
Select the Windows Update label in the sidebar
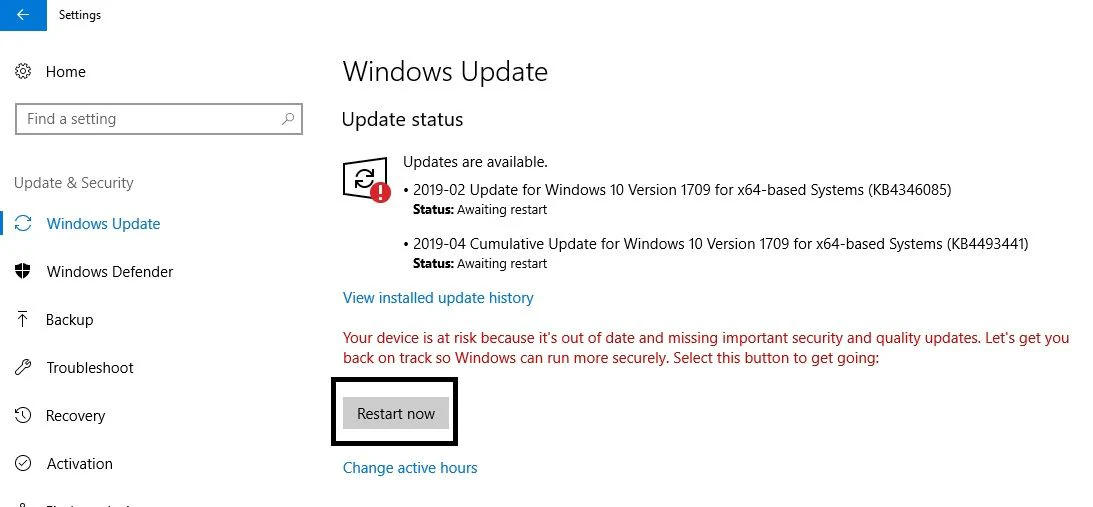coord(103,224)
